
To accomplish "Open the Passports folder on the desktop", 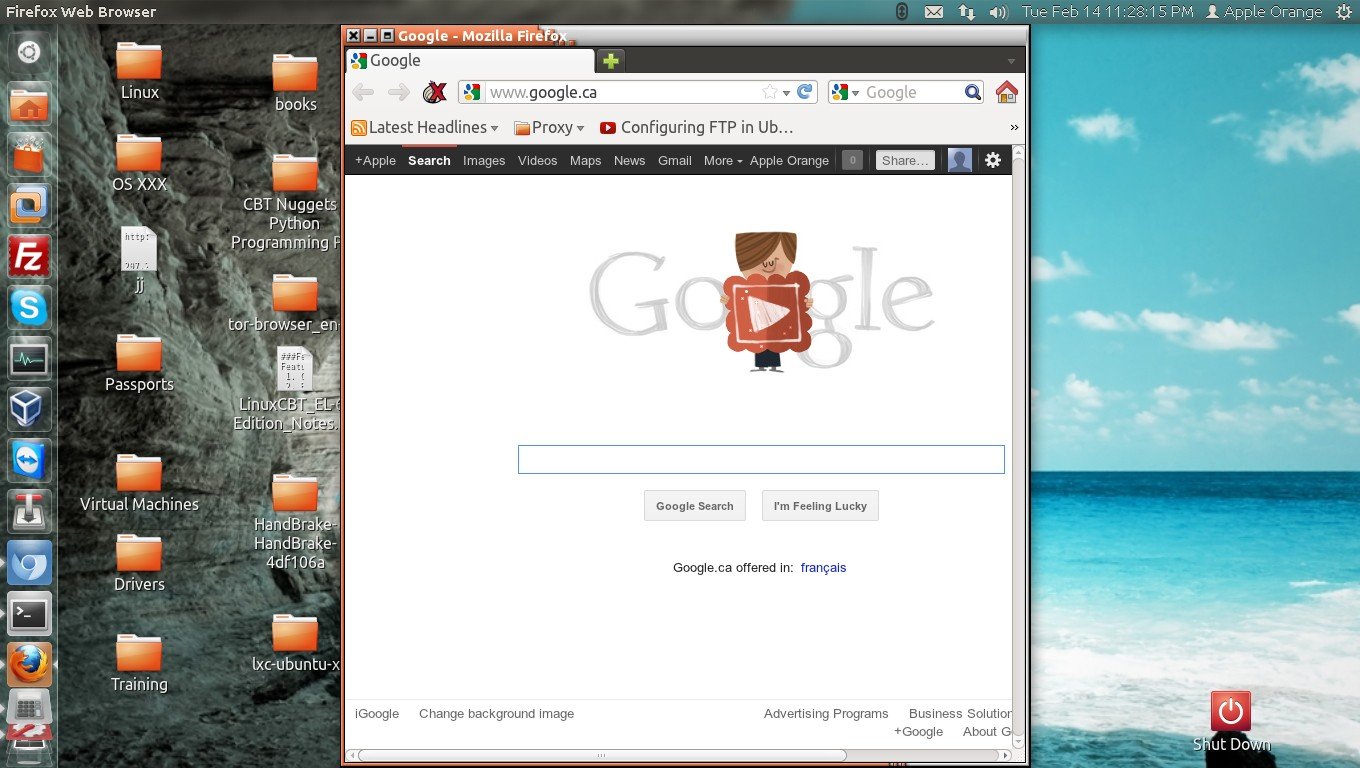I will point(139,363).
